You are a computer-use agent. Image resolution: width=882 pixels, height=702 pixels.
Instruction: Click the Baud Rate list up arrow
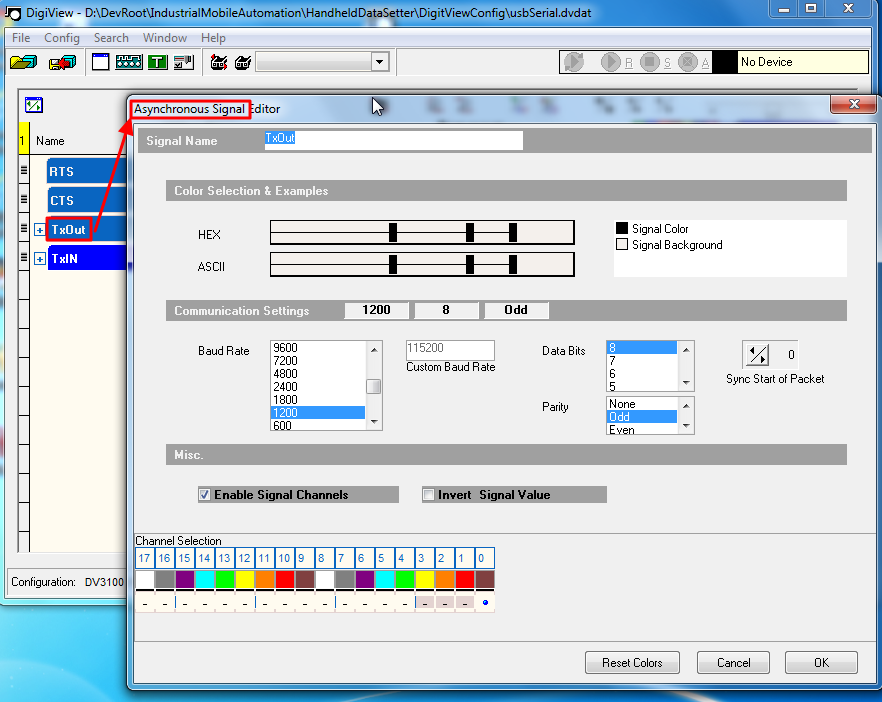coord(374,349)
